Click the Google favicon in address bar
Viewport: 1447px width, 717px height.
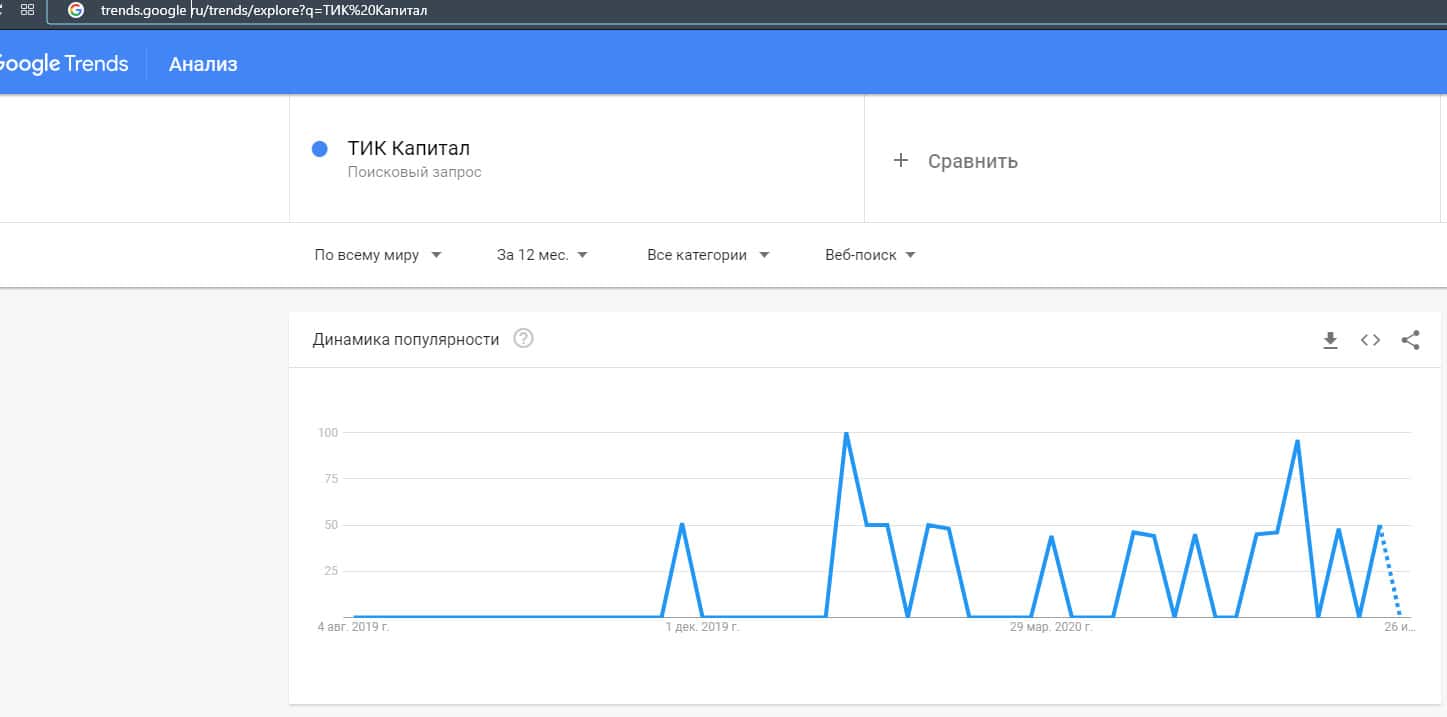click(x=76, y=10)
